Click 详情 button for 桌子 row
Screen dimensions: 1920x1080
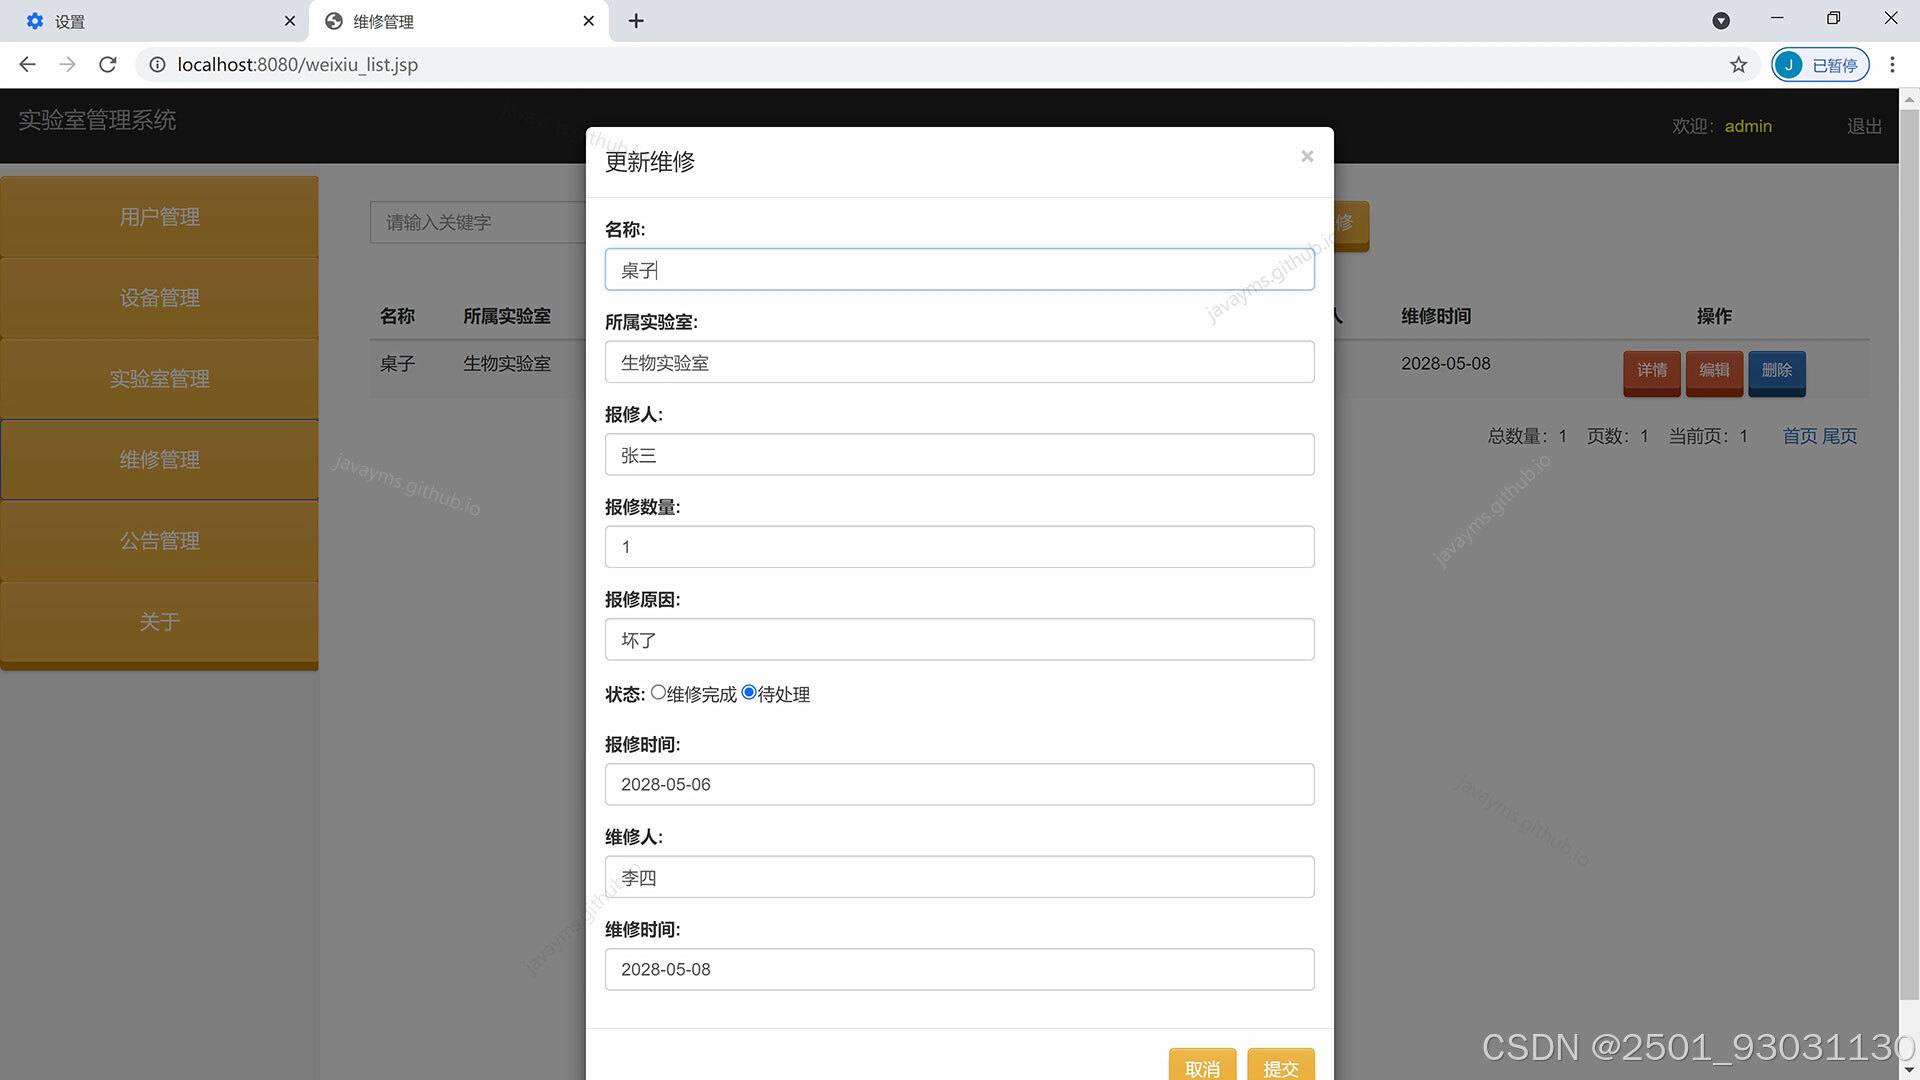tap(1651, 371)
